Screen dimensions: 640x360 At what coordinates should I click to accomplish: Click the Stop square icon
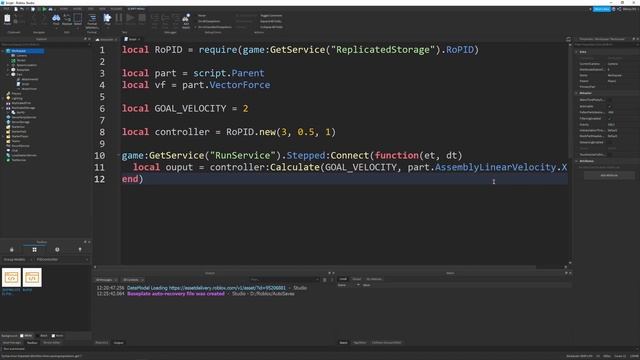142,18
